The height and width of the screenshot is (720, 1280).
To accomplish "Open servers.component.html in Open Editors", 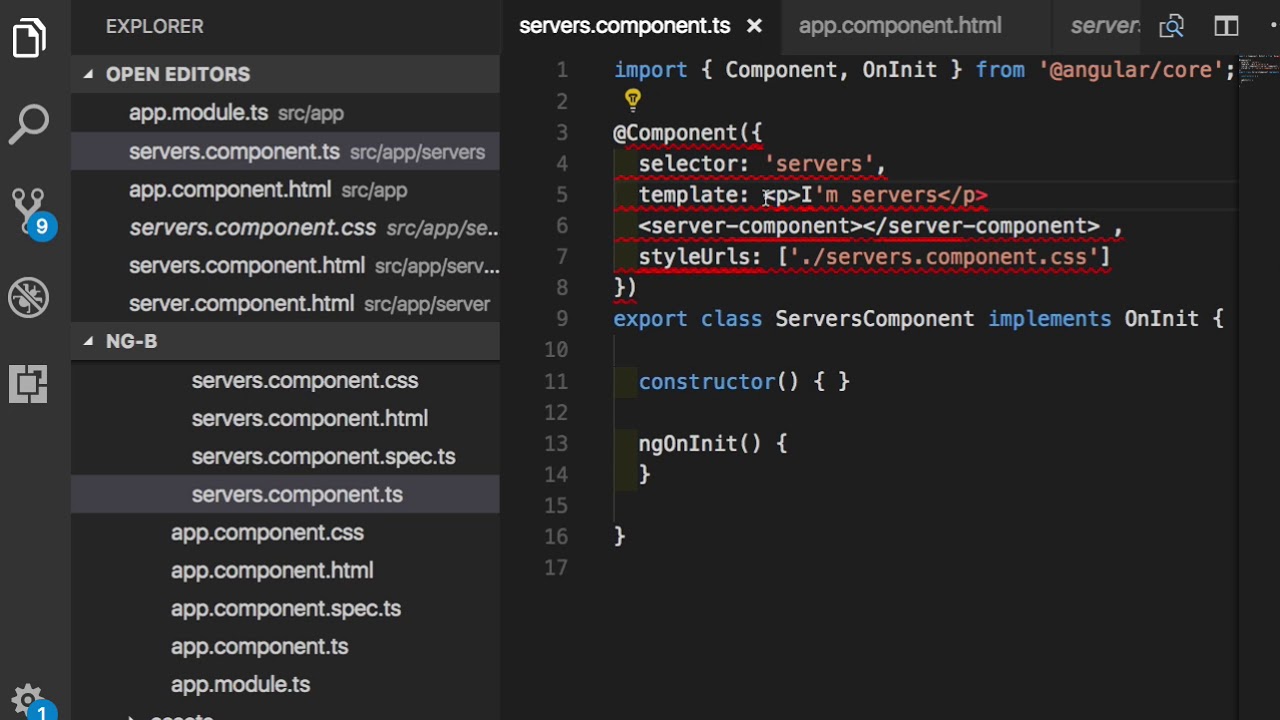I will (x=285, y=265).
